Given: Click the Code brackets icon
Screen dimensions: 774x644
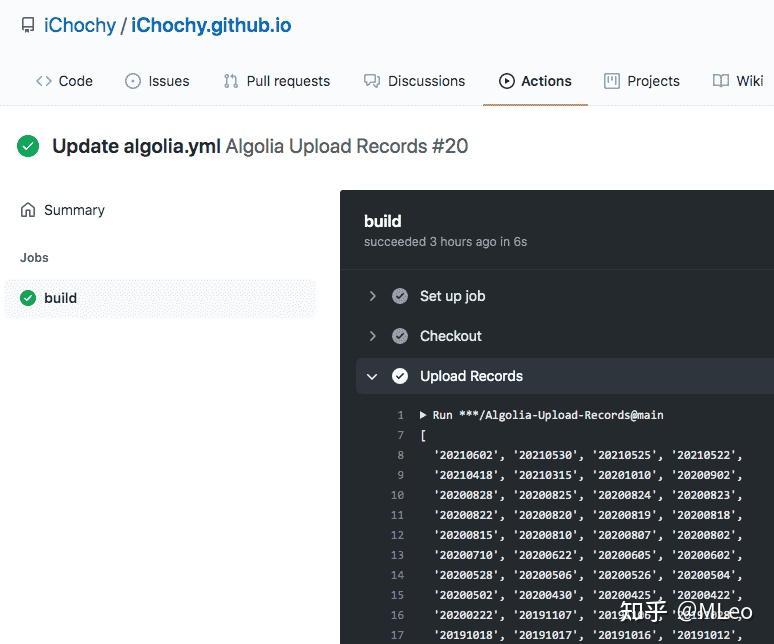Looking at the screenshot, I should 44,81.
